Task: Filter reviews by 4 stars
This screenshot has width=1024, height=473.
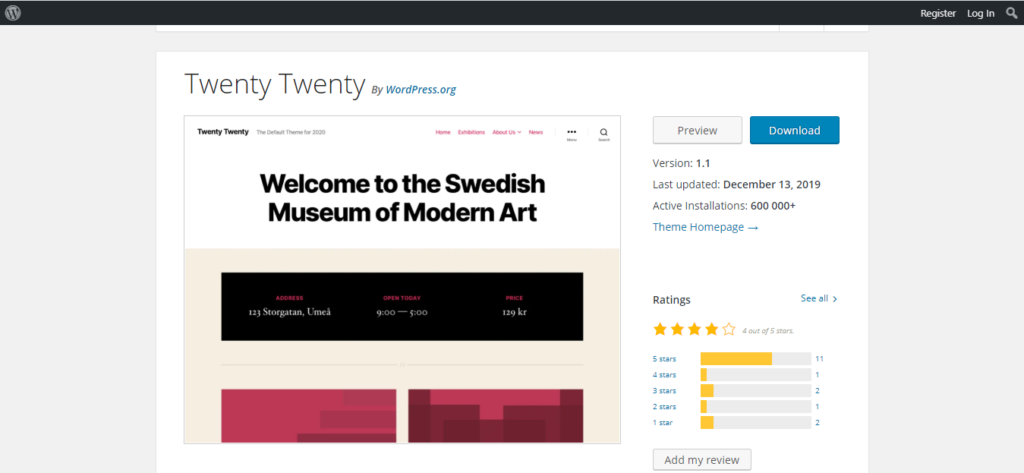Action: tap(664, 375)
